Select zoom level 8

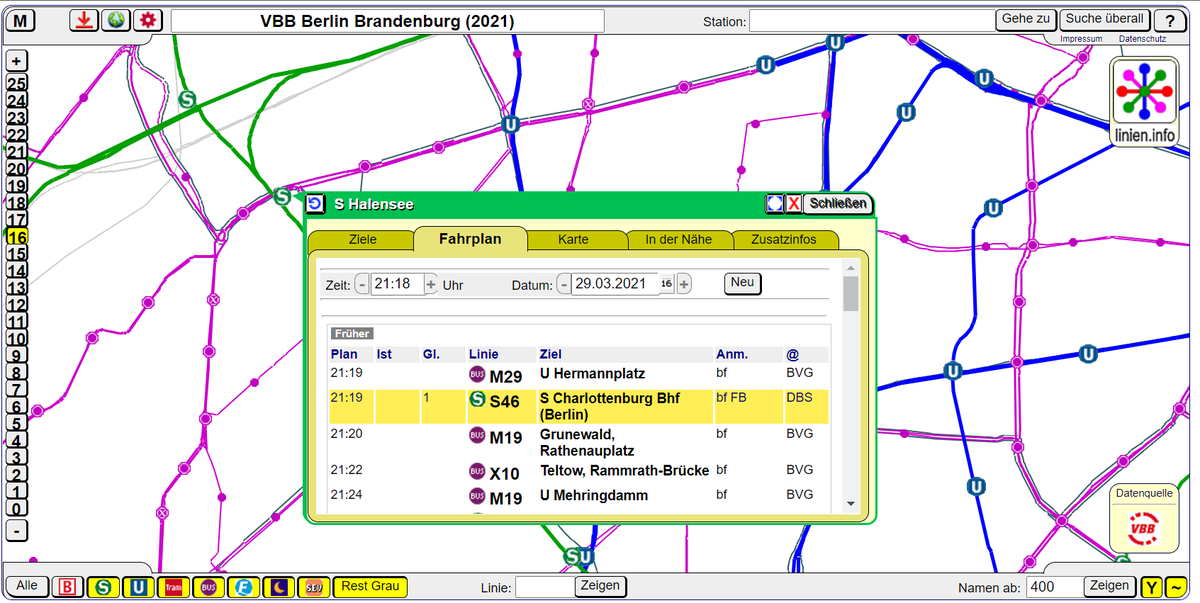click(17, 372)
